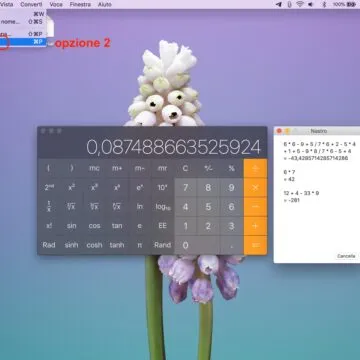Click the percent key

231,168
